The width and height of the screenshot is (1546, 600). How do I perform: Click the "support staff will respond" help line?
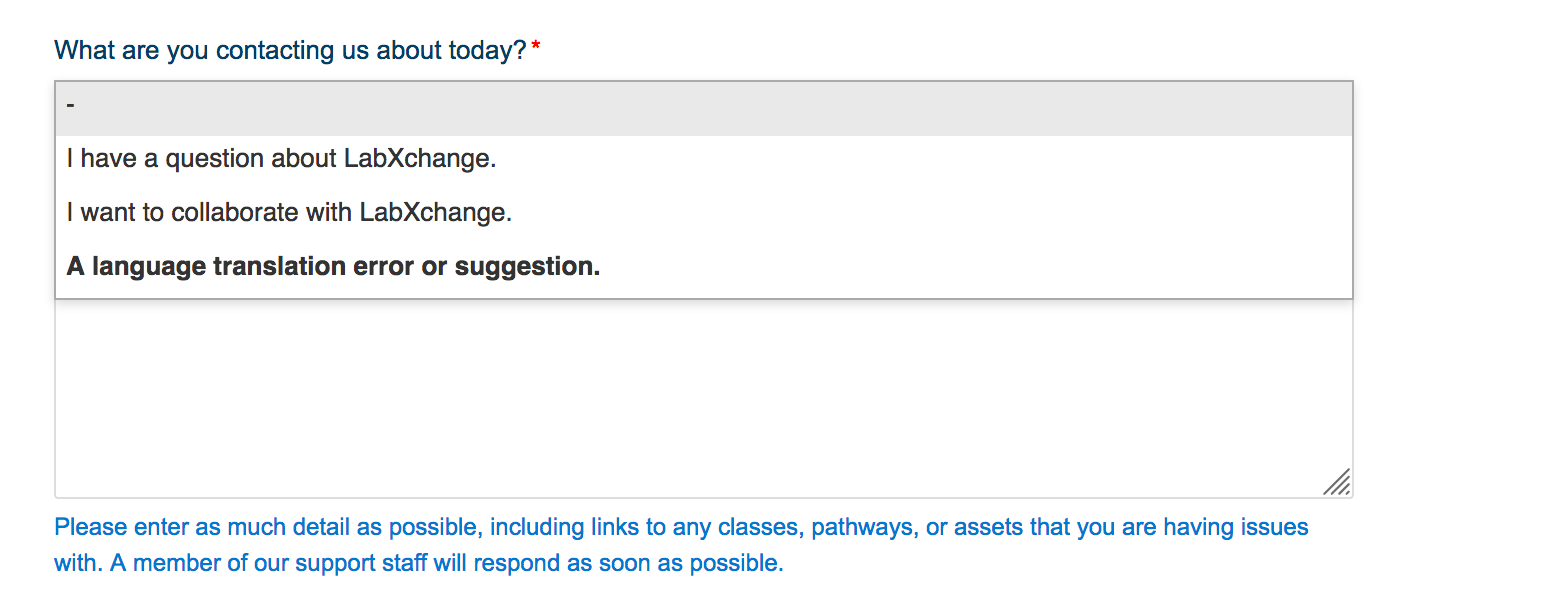tap(418, 563)
